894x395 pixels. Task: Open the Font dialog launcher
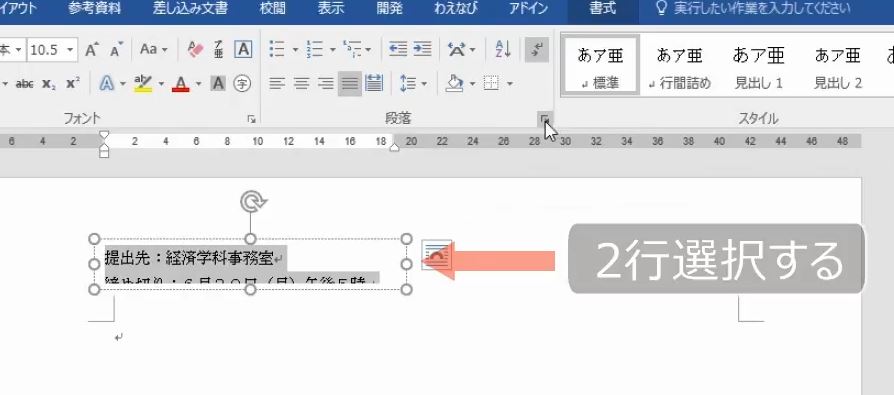pyautogui.click(x=251, y=119)
